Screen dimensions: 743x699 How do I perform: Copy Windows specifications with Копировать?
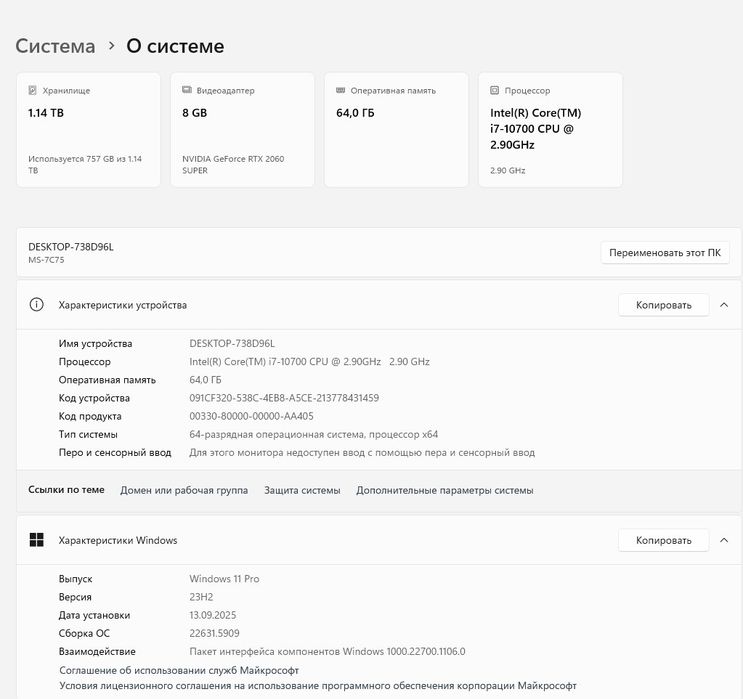(x=663, y=540)
